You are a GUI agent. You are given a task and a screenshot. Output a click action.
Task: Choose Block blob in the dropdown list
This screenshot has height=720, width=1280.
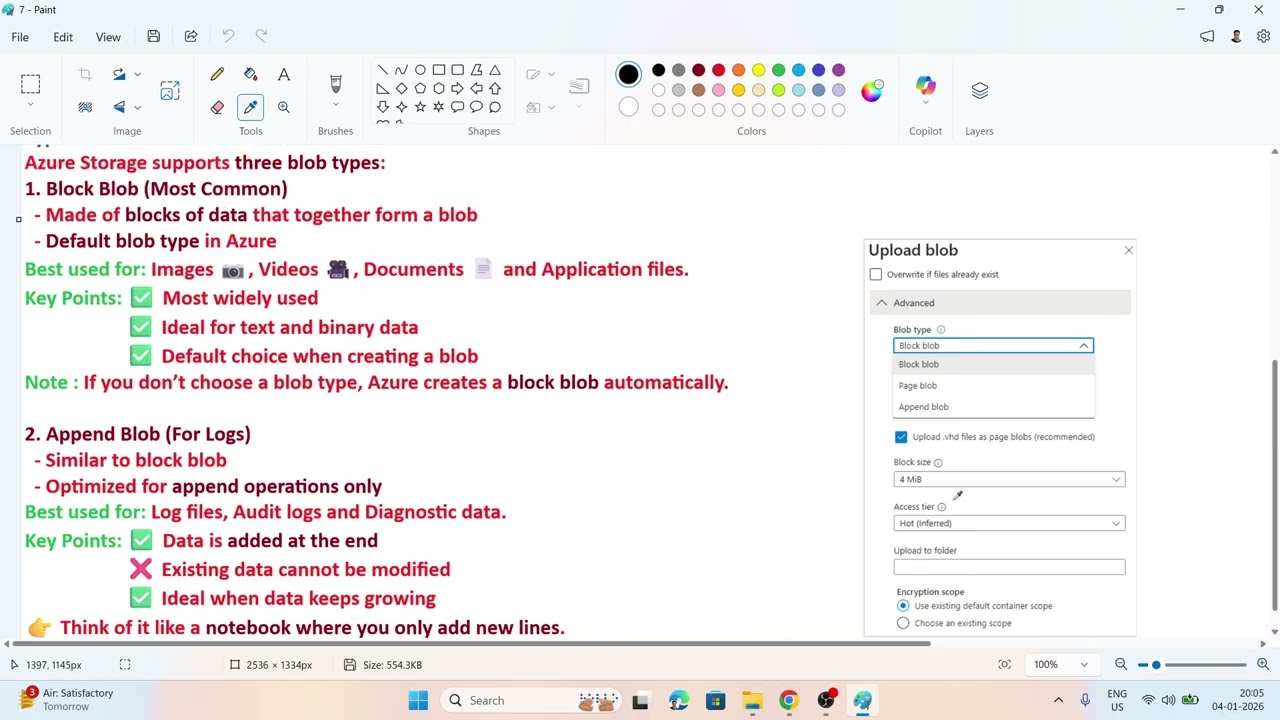click(993, 365)
